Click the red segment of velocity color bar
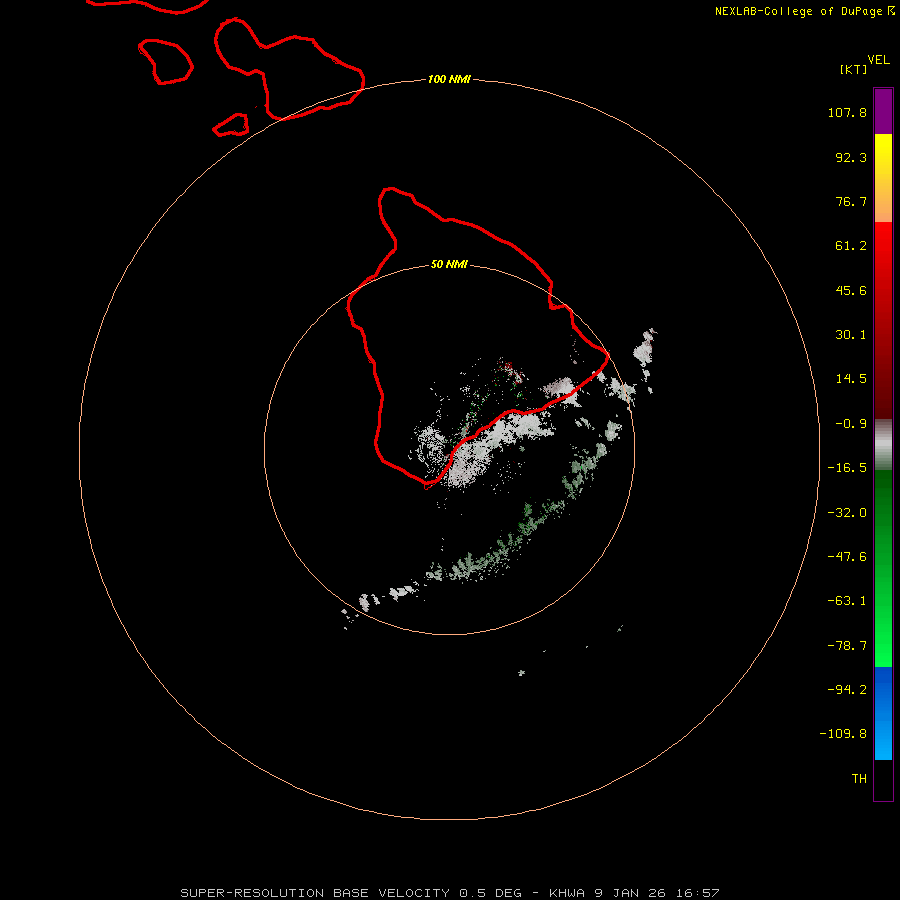 tap(883, 320)
